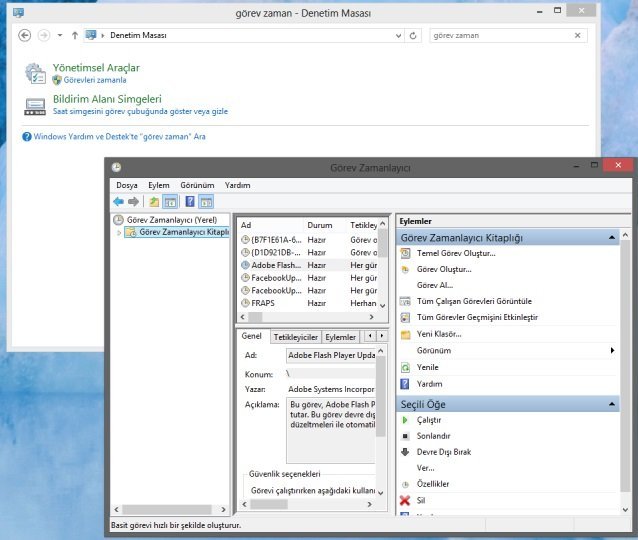
Task: Click the Devre Dışı Bırak down-arrow icon
Action: [405, 452]
